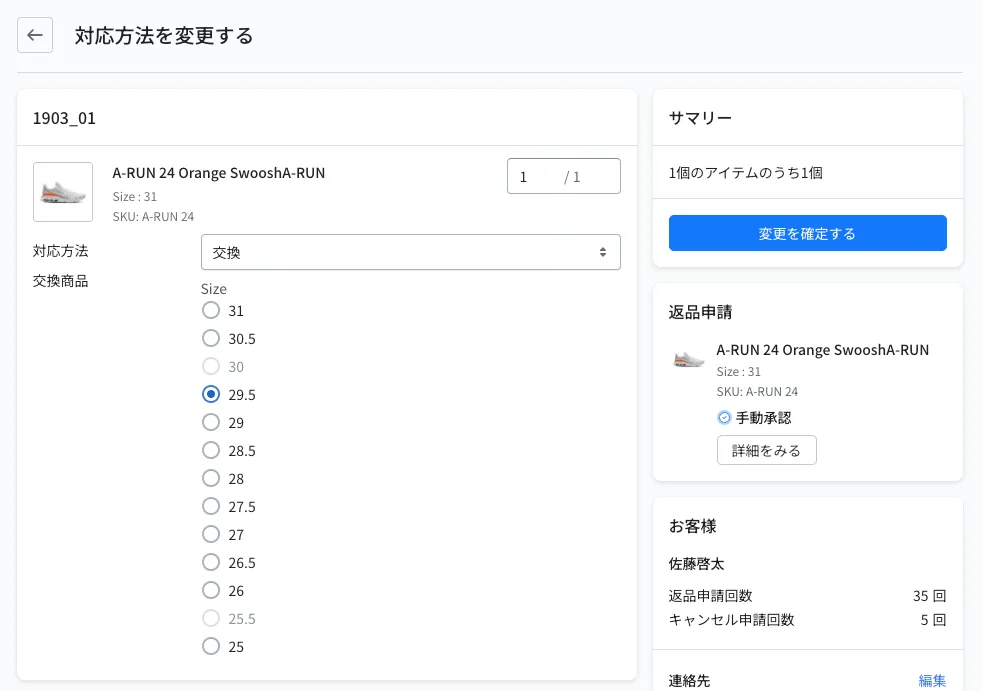Pick size 29 radio option

coord(211,422)
